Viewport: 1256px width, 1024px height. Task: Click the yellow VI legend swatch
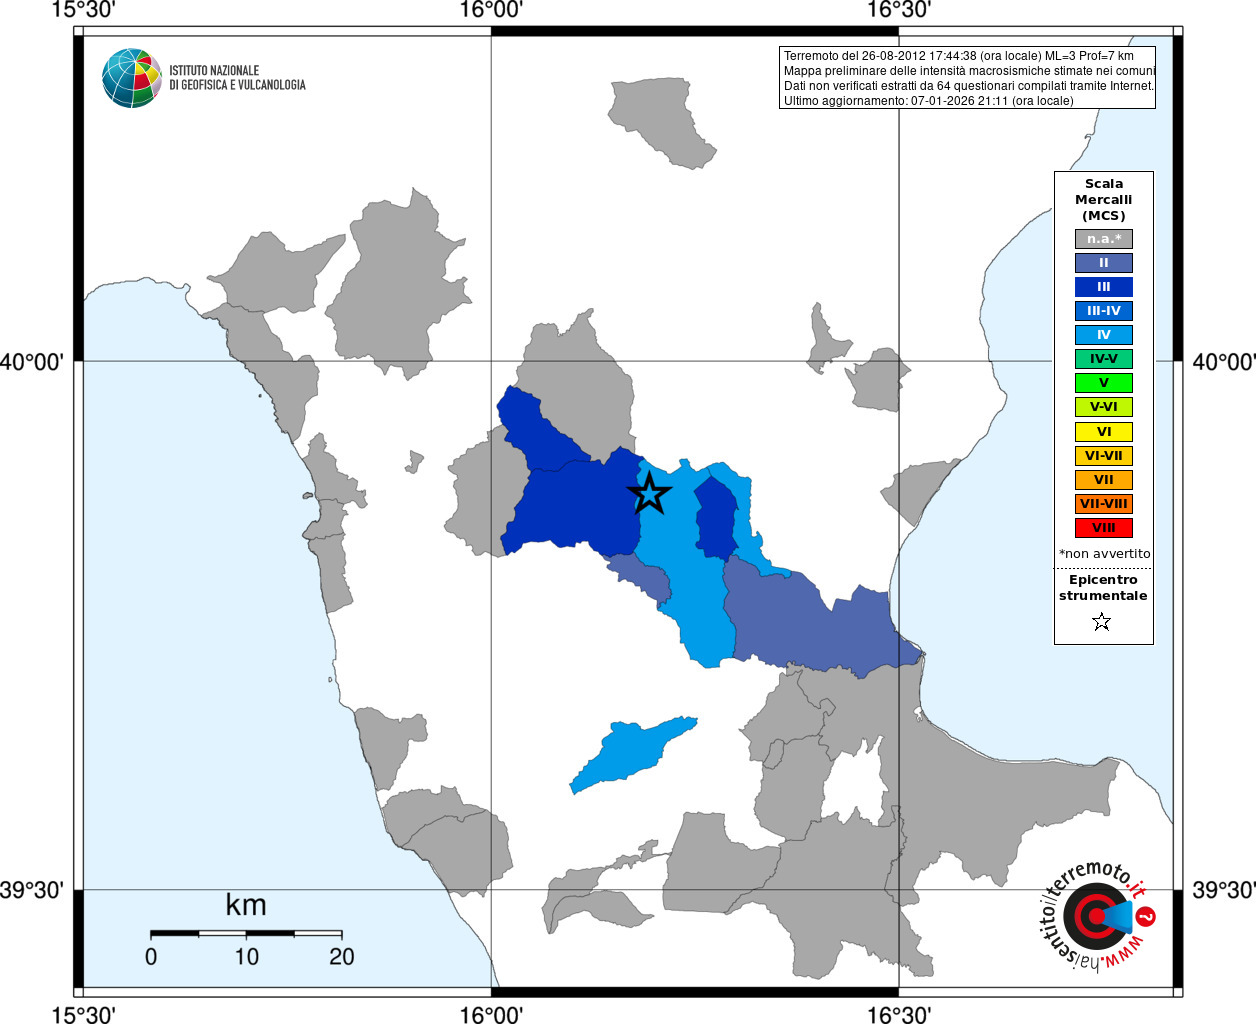coord(1104,432)
